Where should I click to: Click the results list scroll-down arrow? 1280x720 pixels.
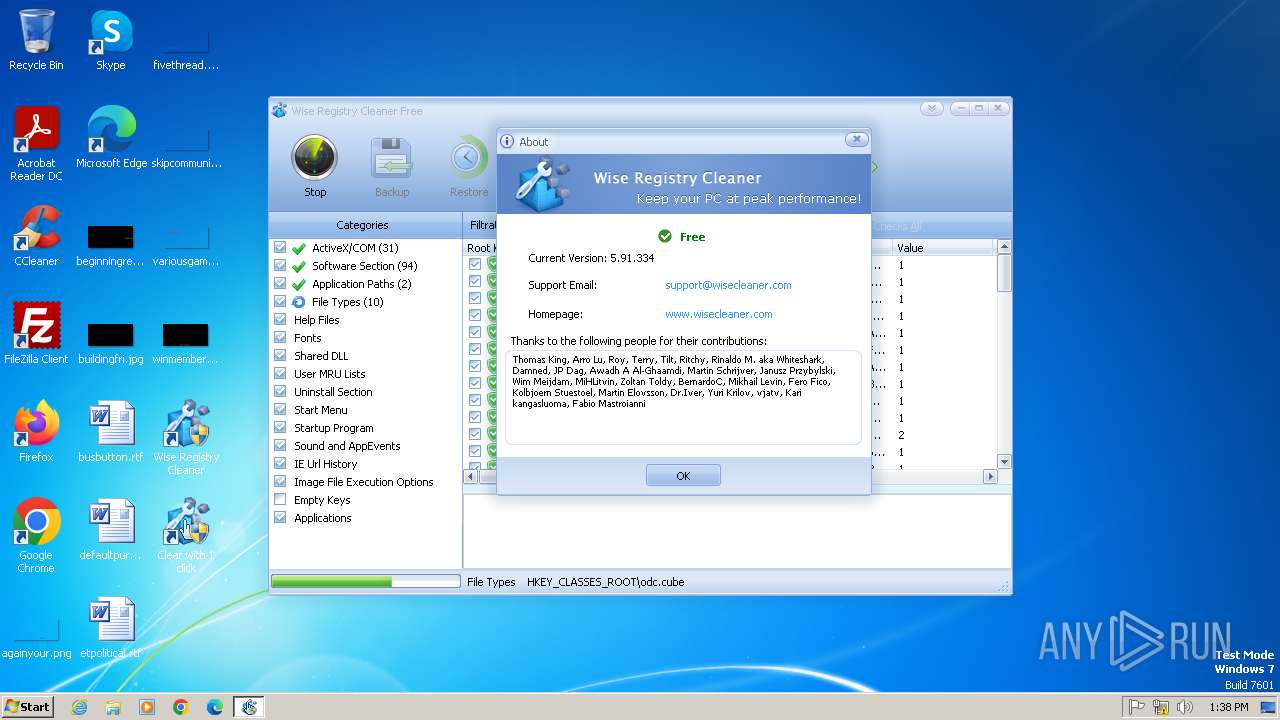pyautogui.click(x=1004, y=462)
